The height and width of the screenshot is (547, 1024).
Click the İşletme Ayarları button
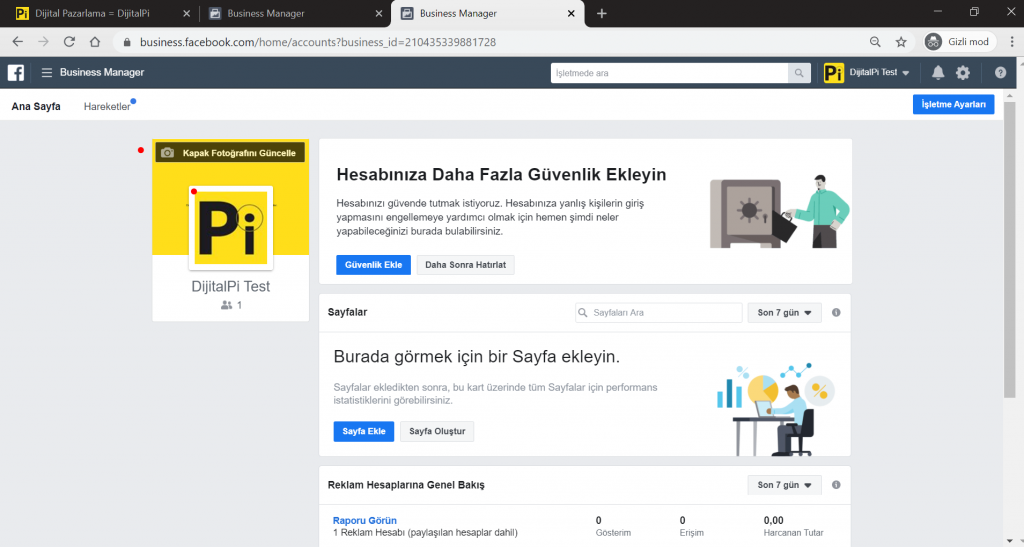[x=953, y=104]
